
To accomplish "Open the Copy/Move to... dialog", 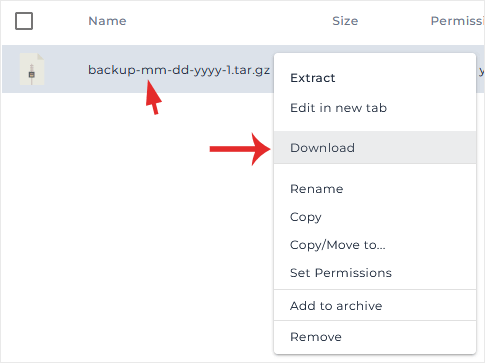I will tap(338, 245).
